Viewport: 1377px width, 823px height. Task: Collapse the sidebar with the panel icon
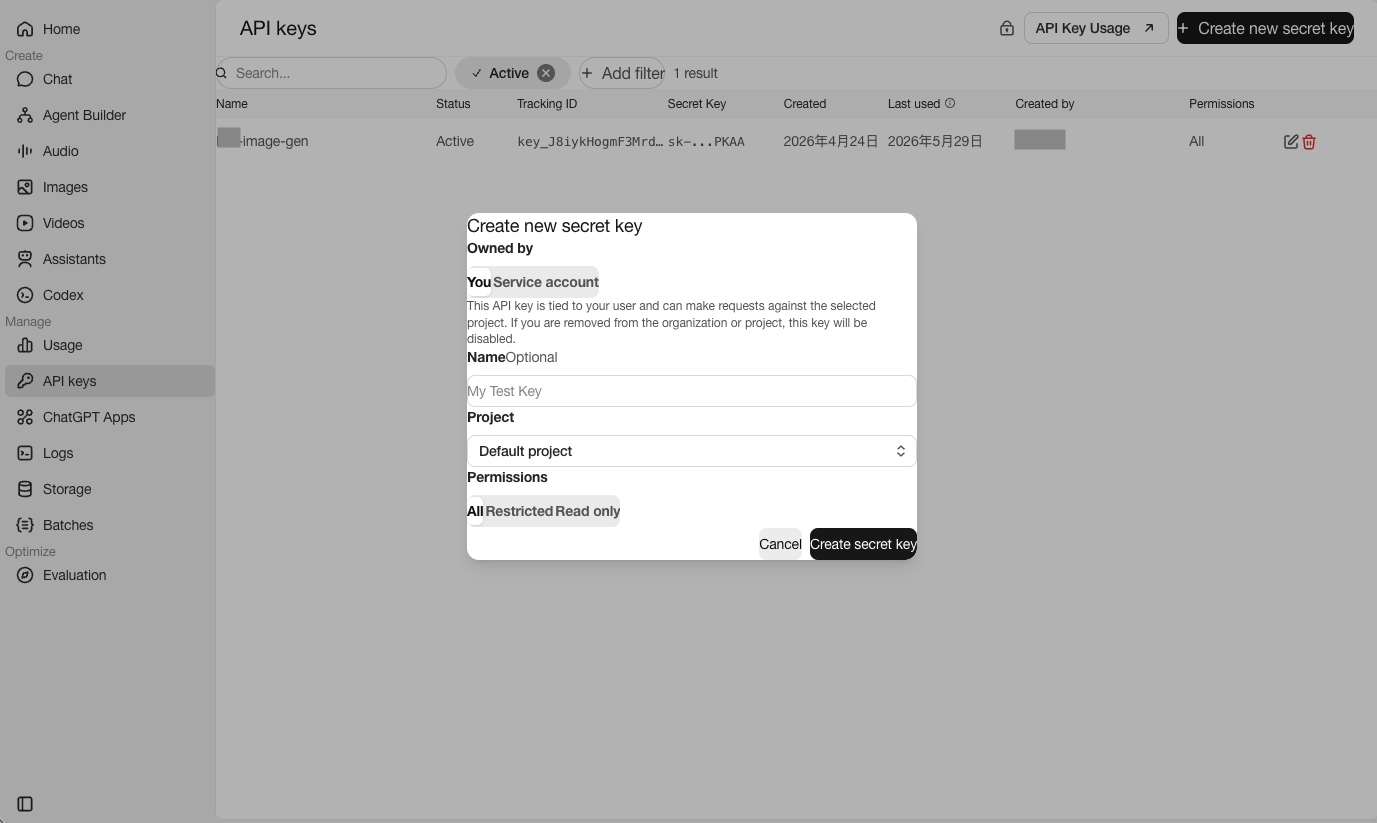pyautogui.click(x=25, y=804)
